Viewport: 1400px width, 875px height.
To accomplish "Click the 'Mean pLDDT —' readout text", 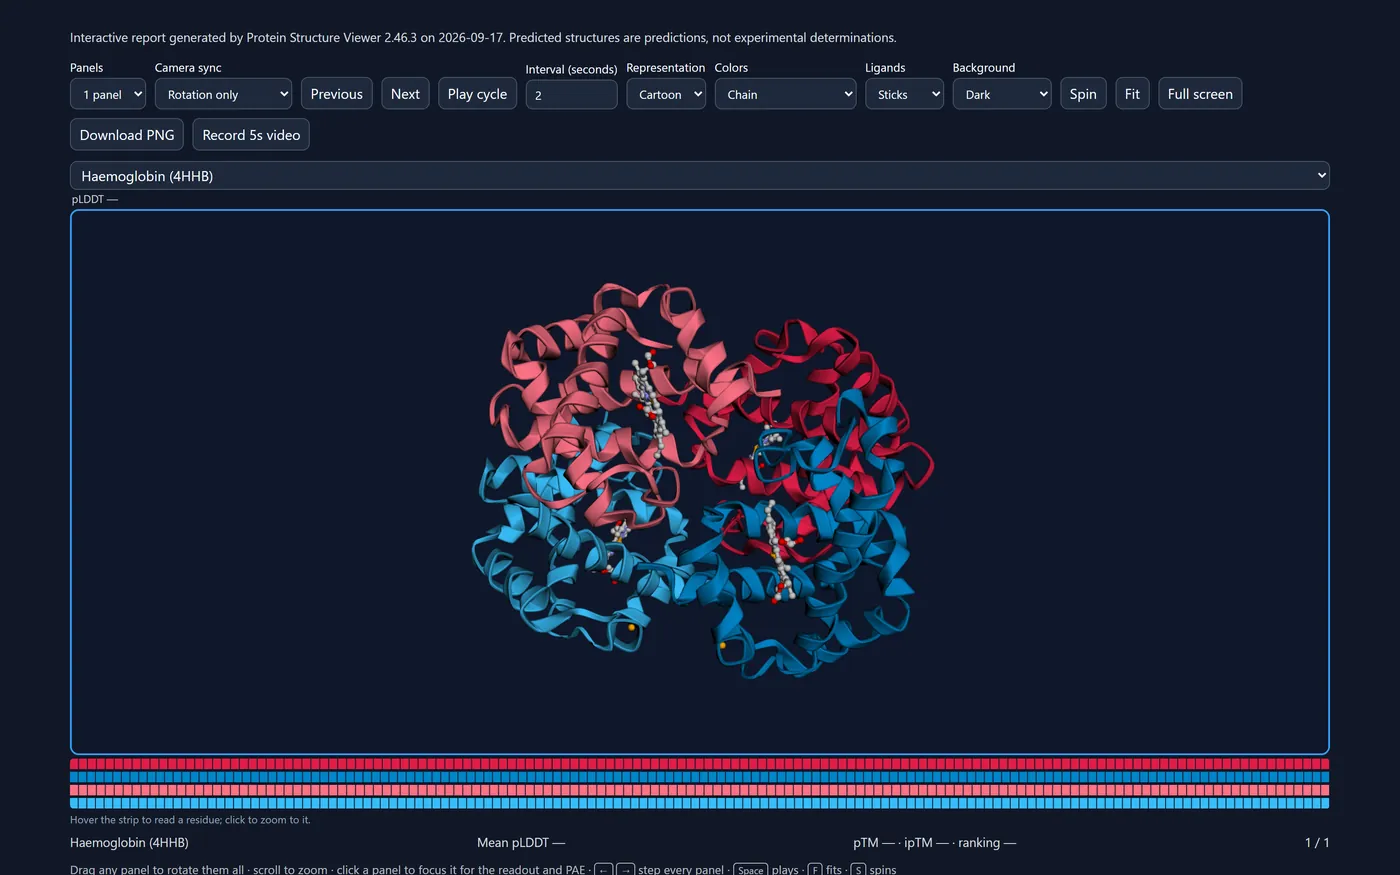I will pyautogui.click(x=521, y=843).
